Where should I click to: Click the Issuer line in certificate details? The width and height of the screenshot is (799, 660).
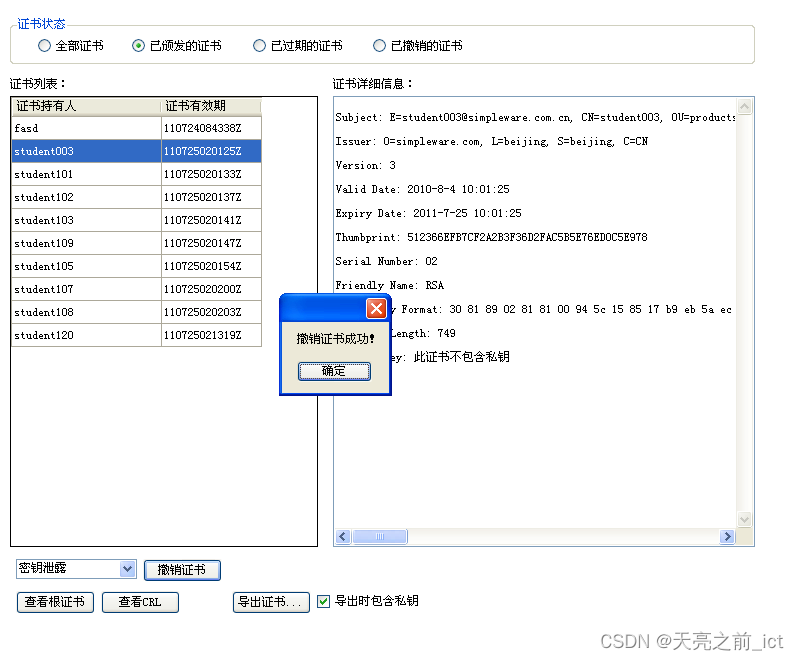click(x=492, y=142)
